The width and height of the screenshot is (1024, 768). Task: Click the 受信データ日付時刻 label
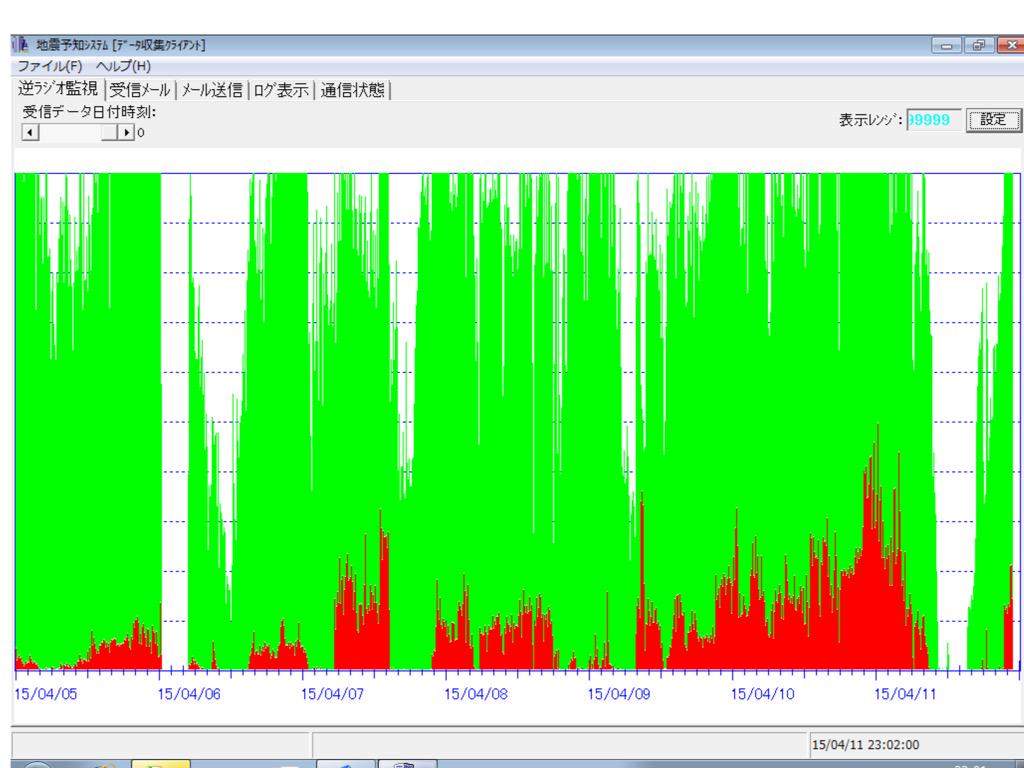[x=89, y=112]
